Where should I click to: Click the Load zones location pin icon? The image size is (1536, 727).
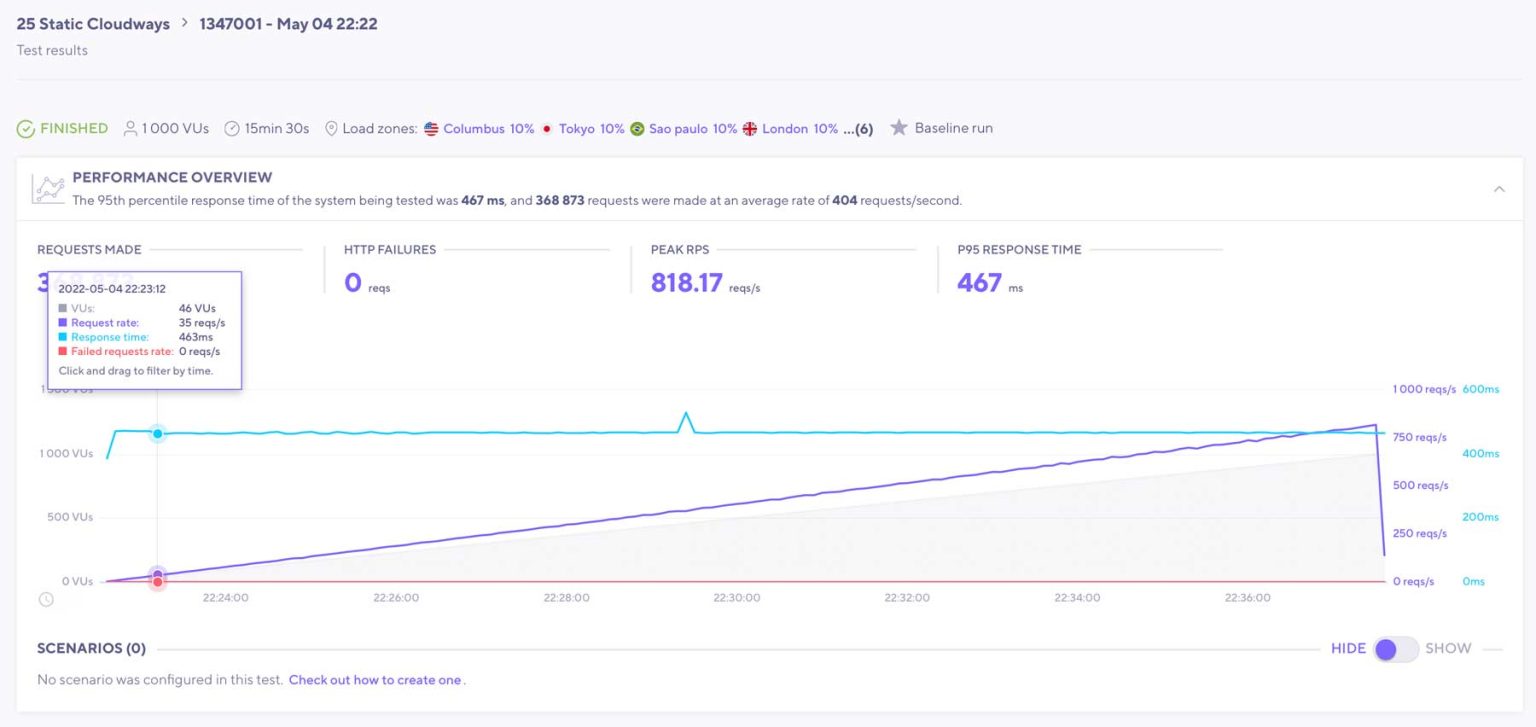coord(331,128)
